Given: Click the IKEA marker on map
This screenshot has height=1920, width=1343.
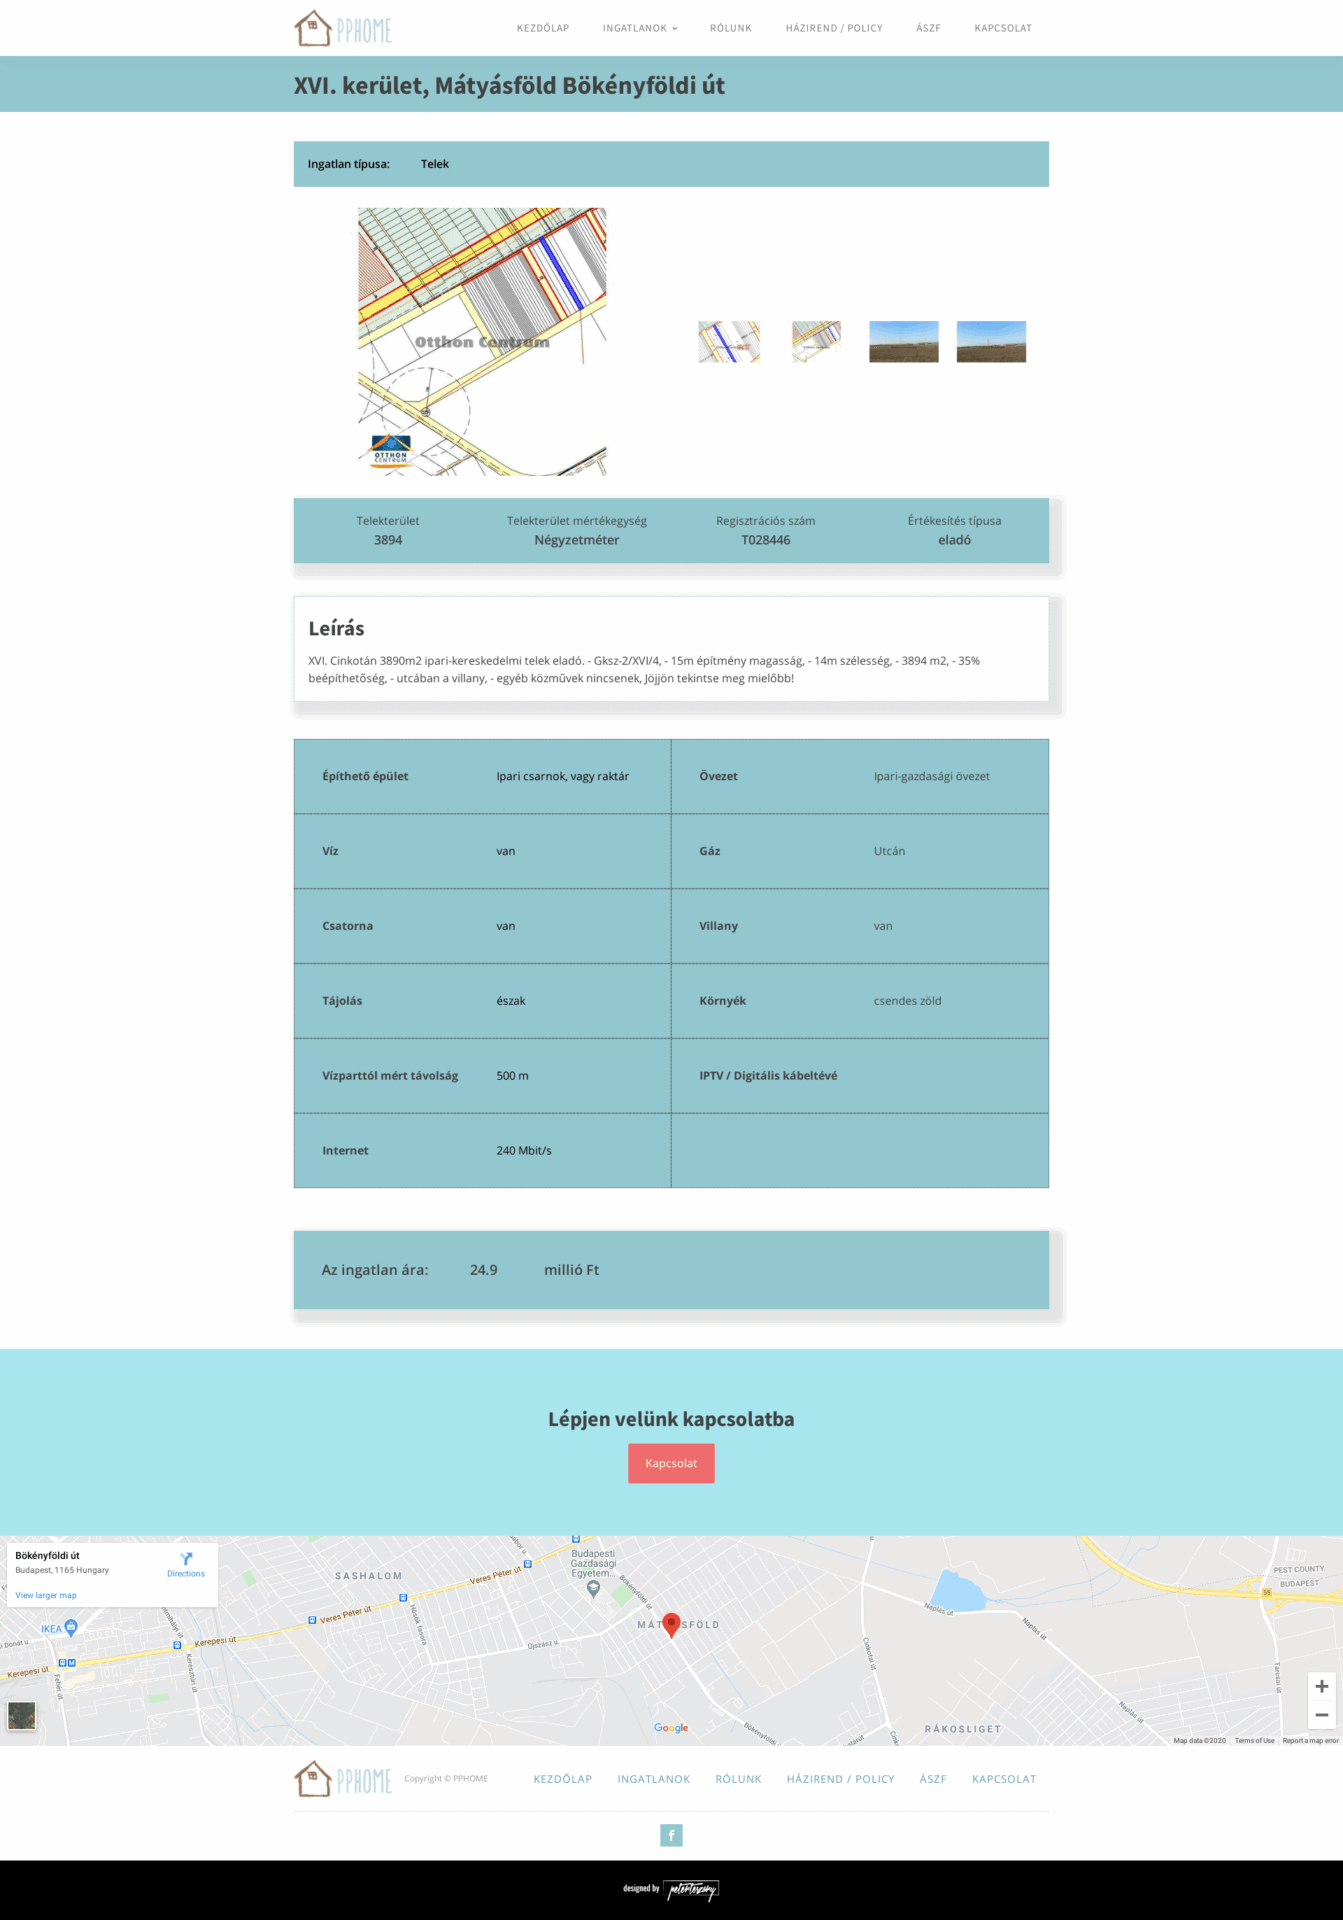Looking at the screenshot, I should pyautogui.click(x=70, y=1627).
